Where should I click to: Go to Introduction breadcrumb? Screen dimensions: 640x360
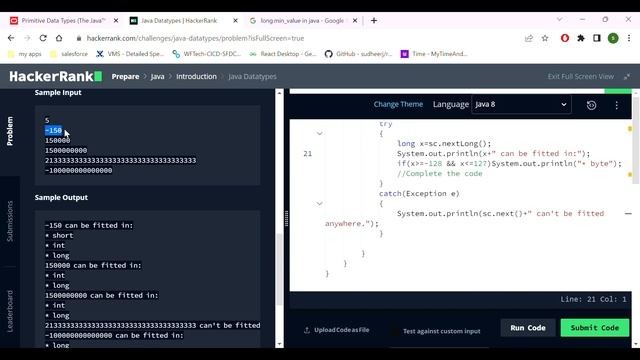point(196,76)
